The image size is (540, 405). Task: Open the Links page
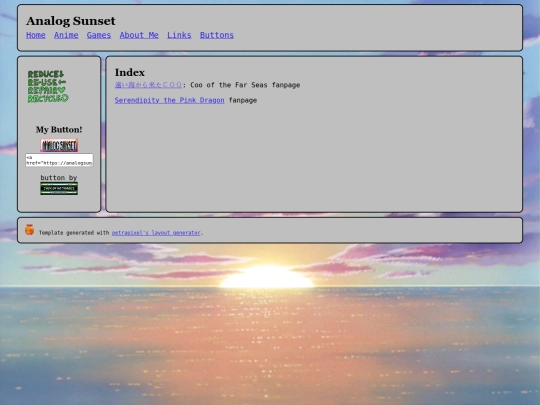pyautogui.click(x=179, y=35)
